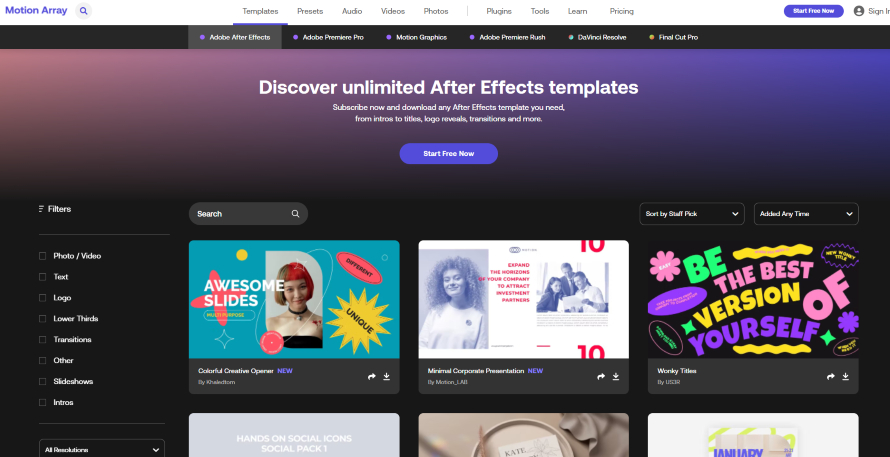Switch to Final Cut Pro category
This screenshot has width=890, height=457.
(674, 37)
